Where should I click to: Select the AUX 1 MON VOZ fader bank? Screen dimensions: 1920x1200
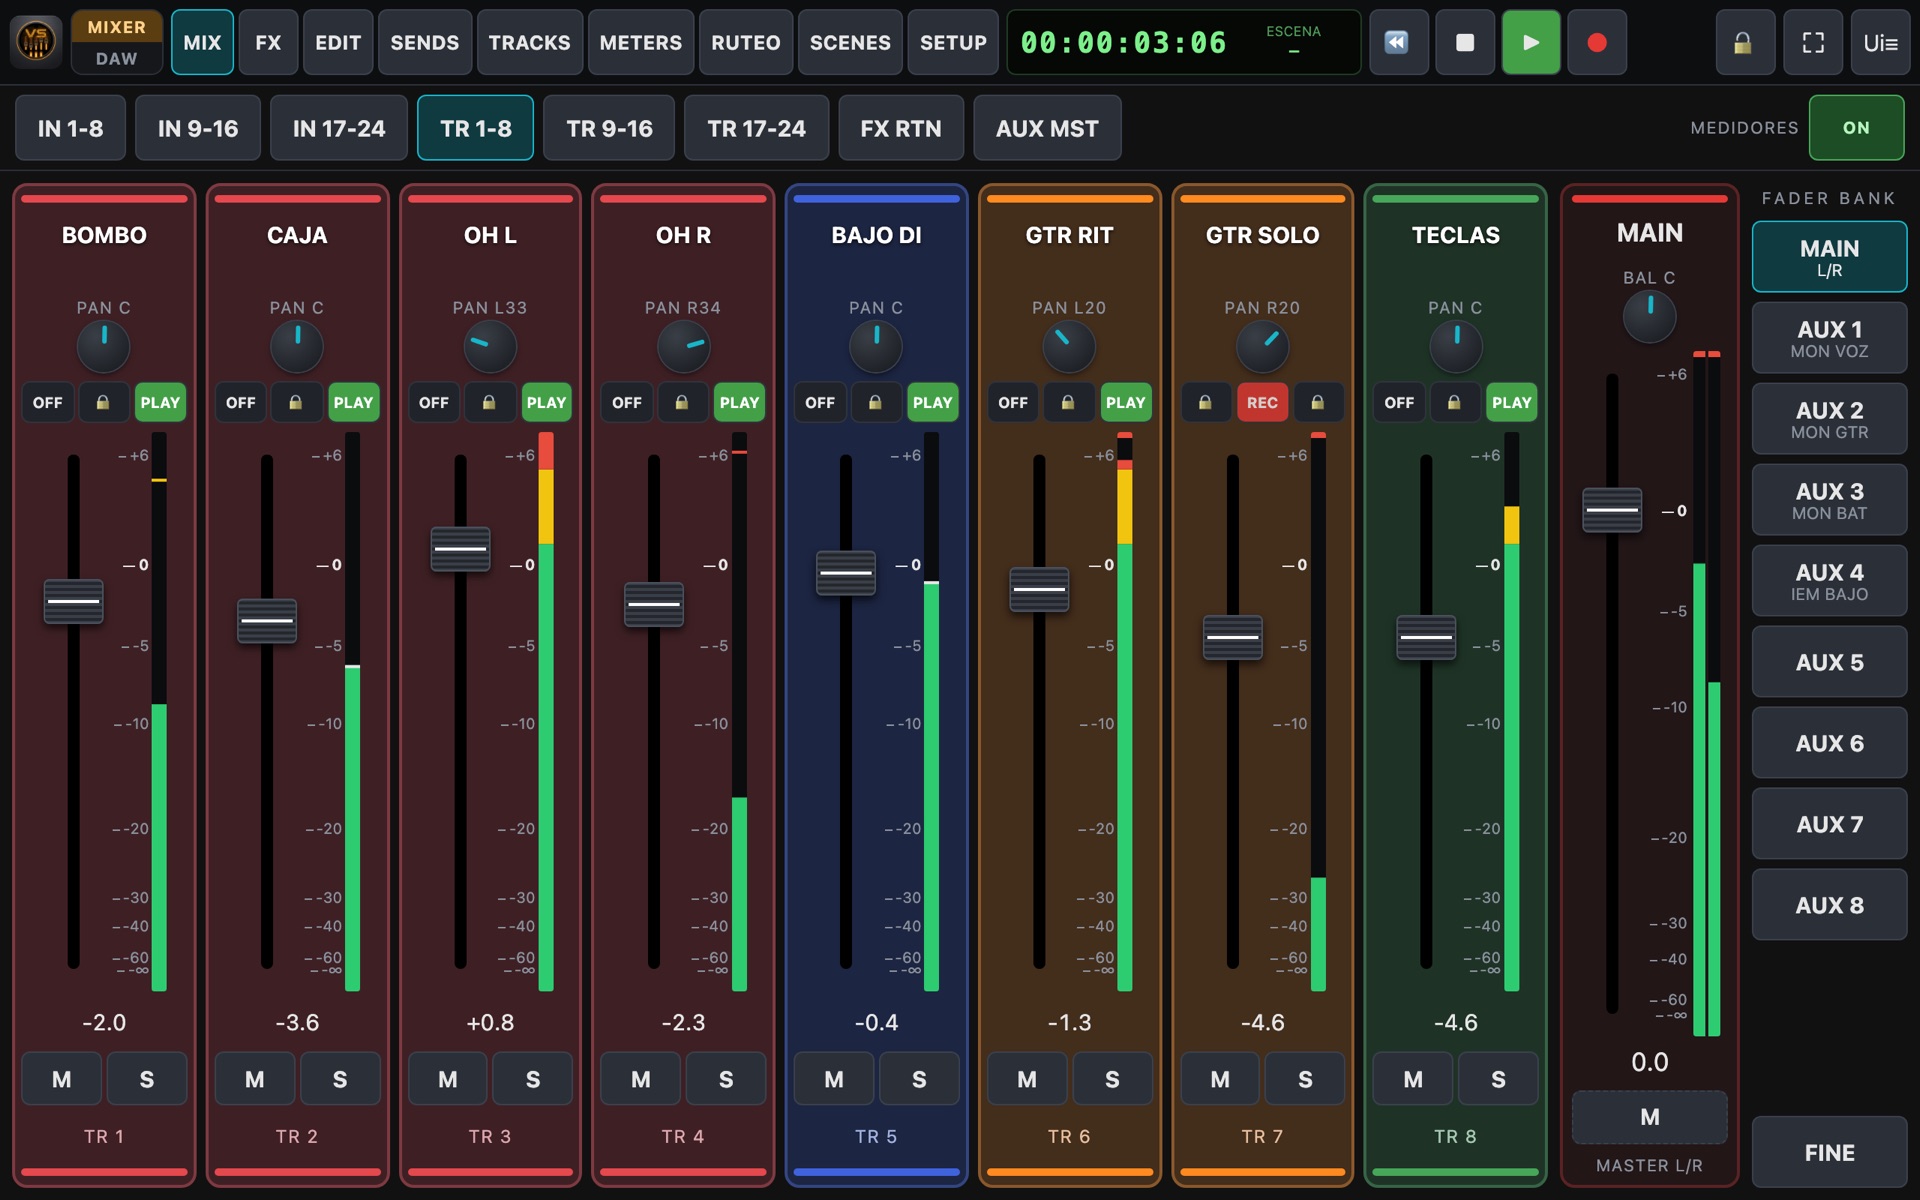point(1829,338)
